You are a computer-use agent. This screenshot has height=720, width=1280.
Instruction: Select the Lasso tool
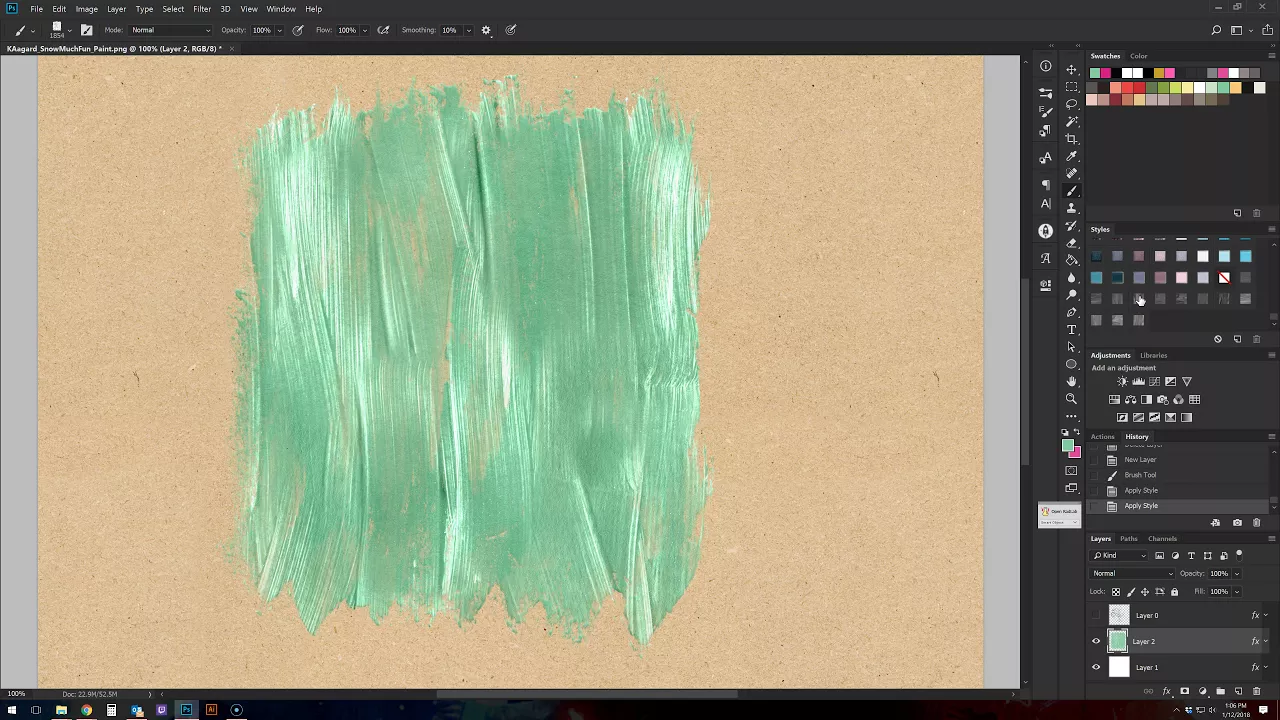click(1071, 104)
